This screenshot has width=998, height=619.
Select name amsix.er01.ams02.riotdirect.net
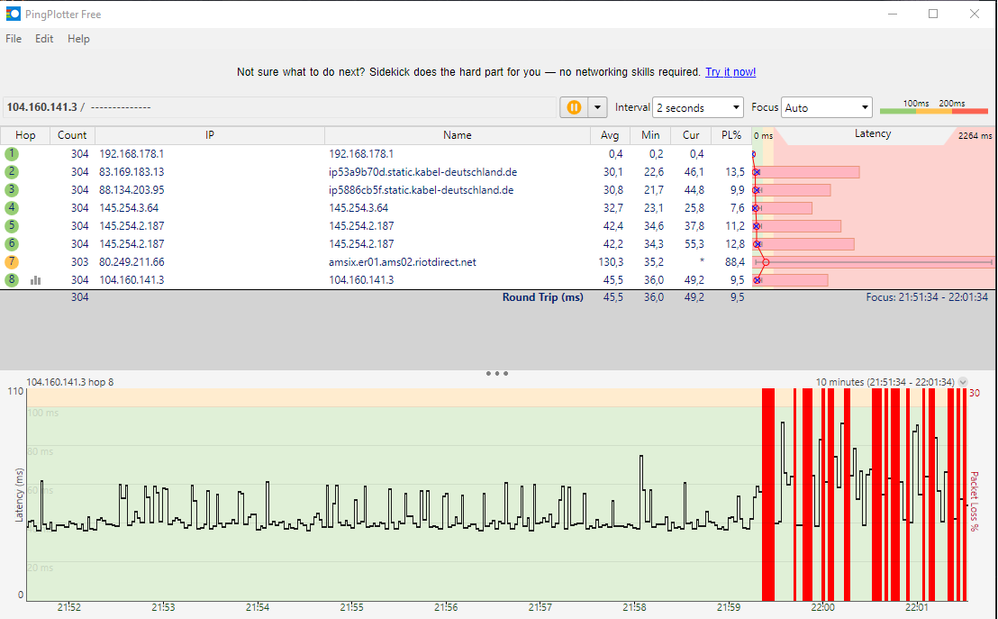(x=402, y=262)
